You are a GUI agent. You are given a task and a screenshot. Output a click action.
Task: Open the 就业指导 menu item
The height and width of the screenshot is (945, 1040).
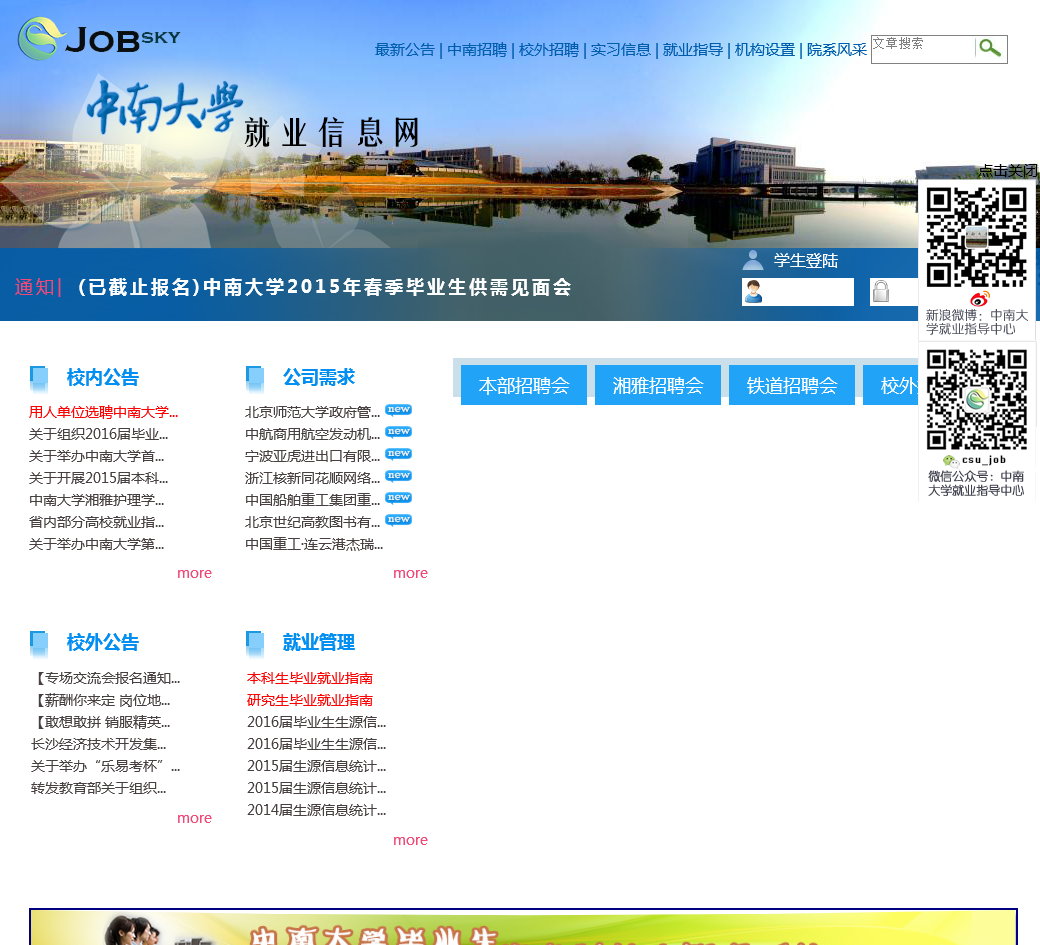(x=692, y=50)
